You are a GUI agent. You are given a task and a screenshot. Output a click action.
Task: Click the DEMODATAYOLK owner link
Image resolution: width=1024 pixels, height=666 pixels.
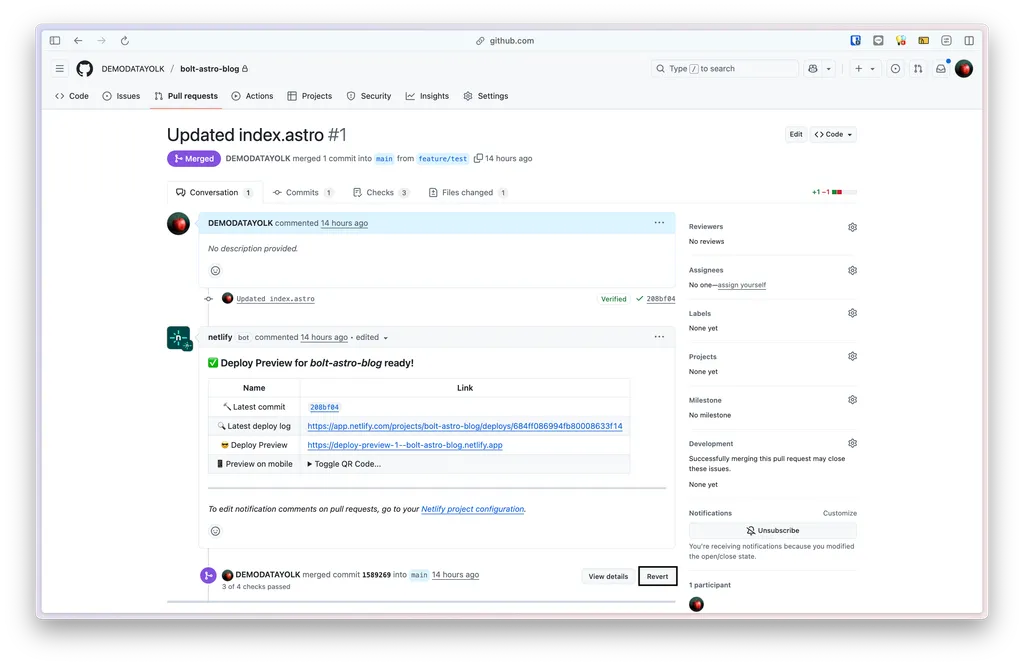click(133, 69)
